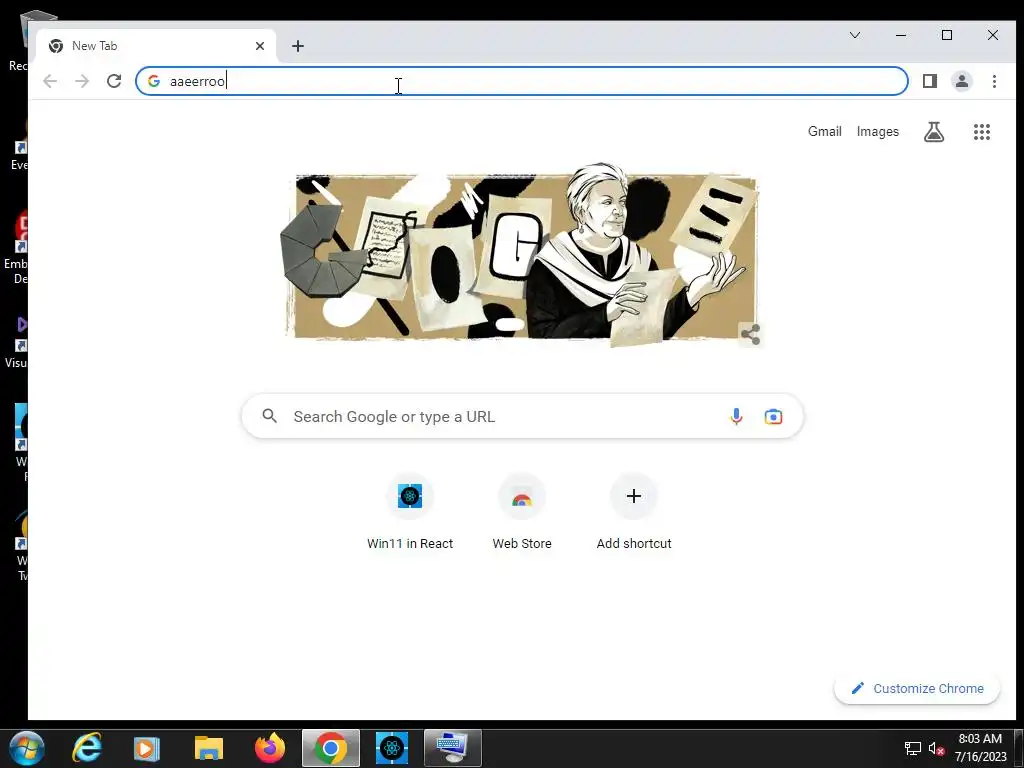Open Windows Media Player from taskbar
The width and height of the screenshot is (1024, 768).
[x=146, y=748]
